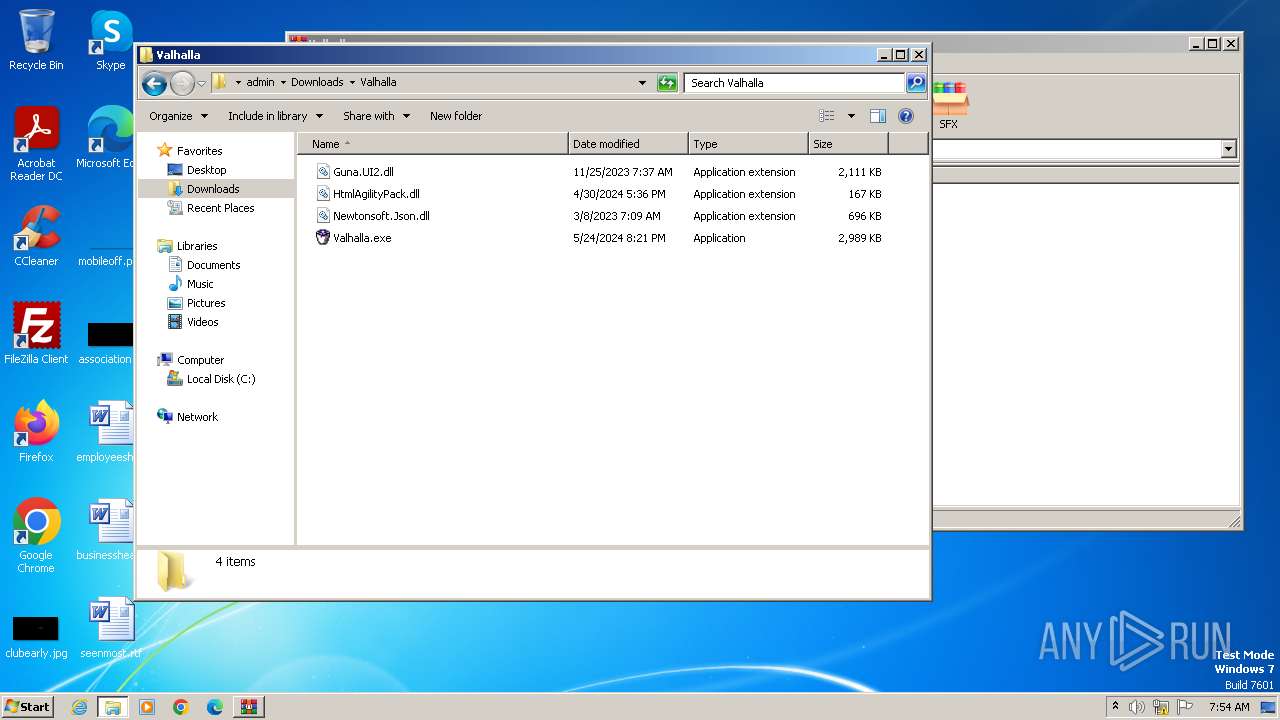Click the WinRAR taskbar icon
1280x720 pixels.
pos(249,707)
